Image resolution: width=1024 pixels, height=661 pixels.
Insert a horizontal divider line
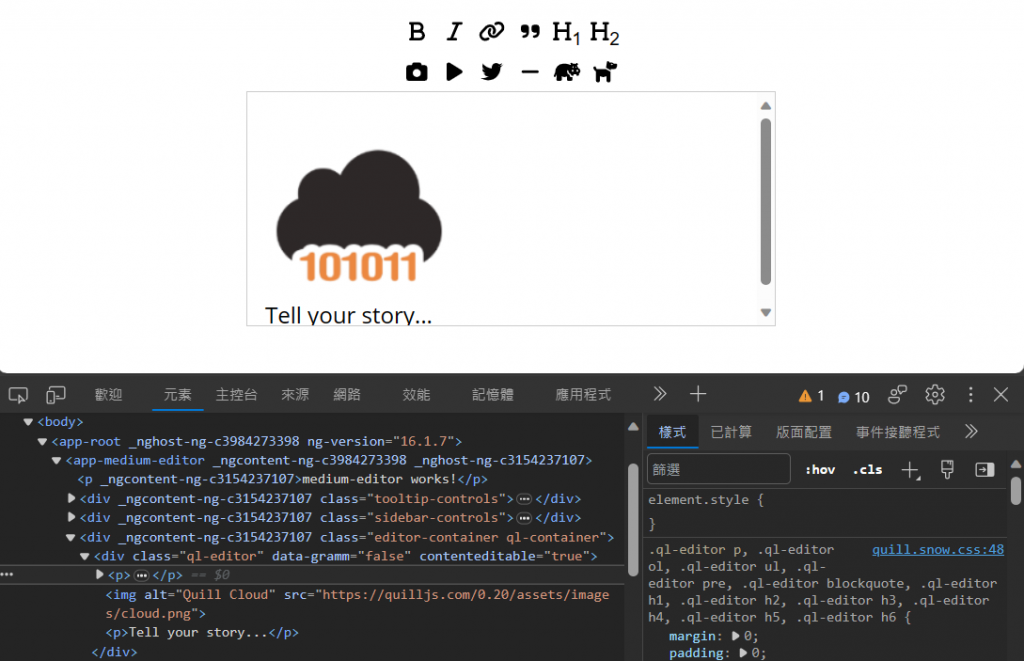pos(530,72)
